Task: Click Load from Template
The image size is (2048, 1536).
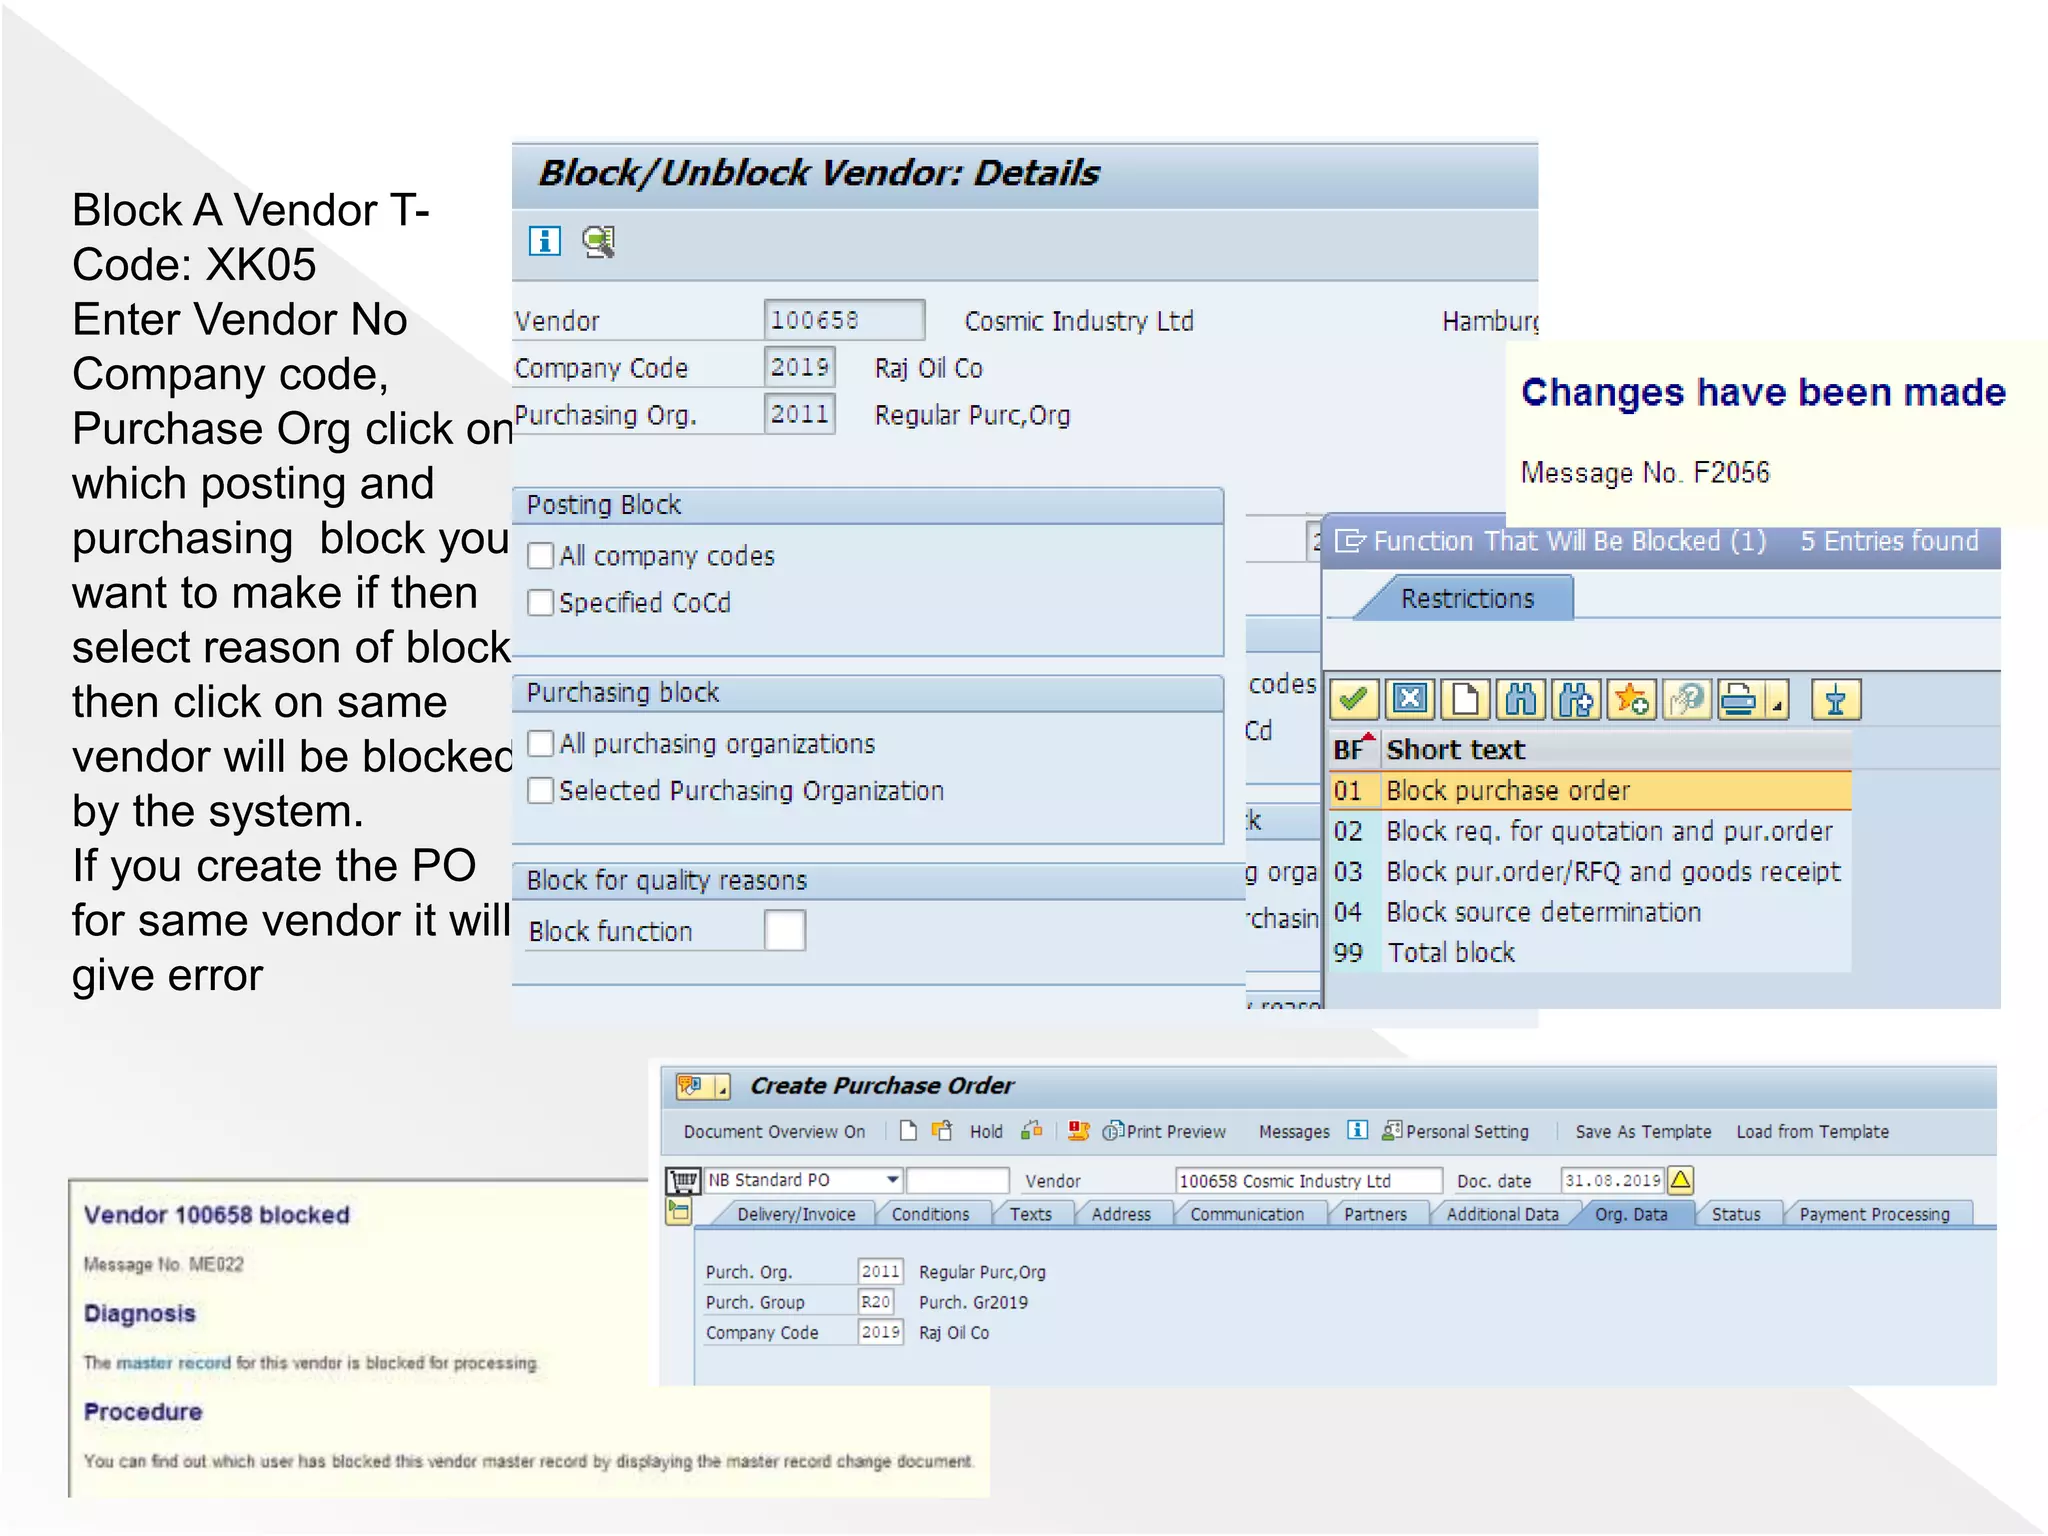Action: pos(1812,1131)
